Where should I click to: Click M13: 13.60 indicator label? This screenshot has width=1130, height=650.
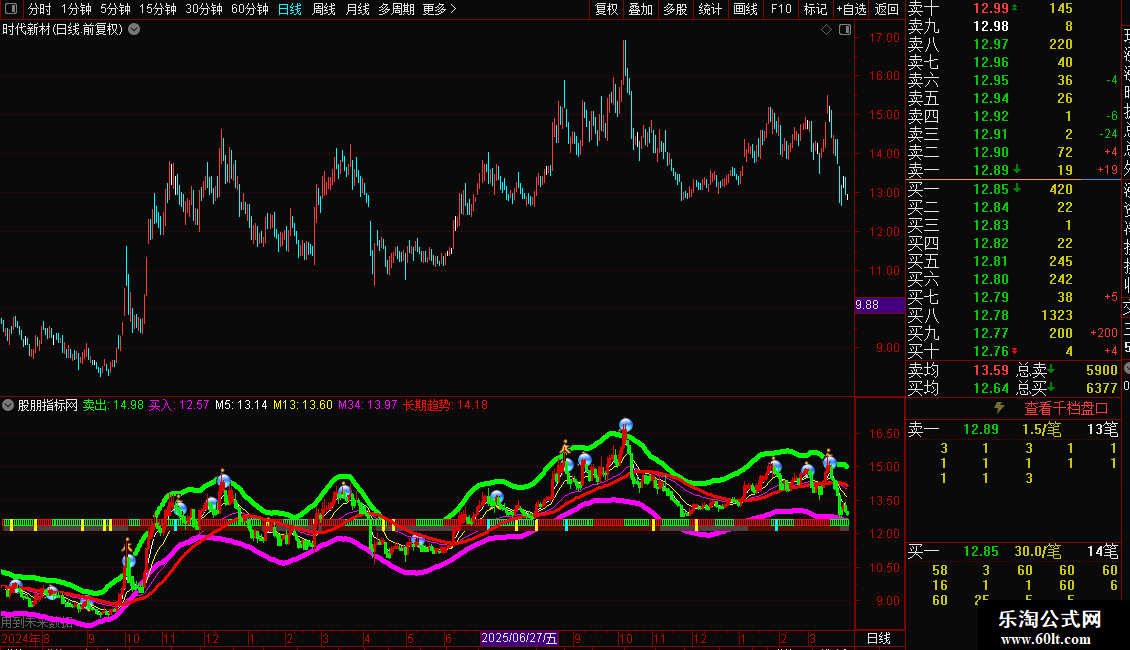click(303, 405)
